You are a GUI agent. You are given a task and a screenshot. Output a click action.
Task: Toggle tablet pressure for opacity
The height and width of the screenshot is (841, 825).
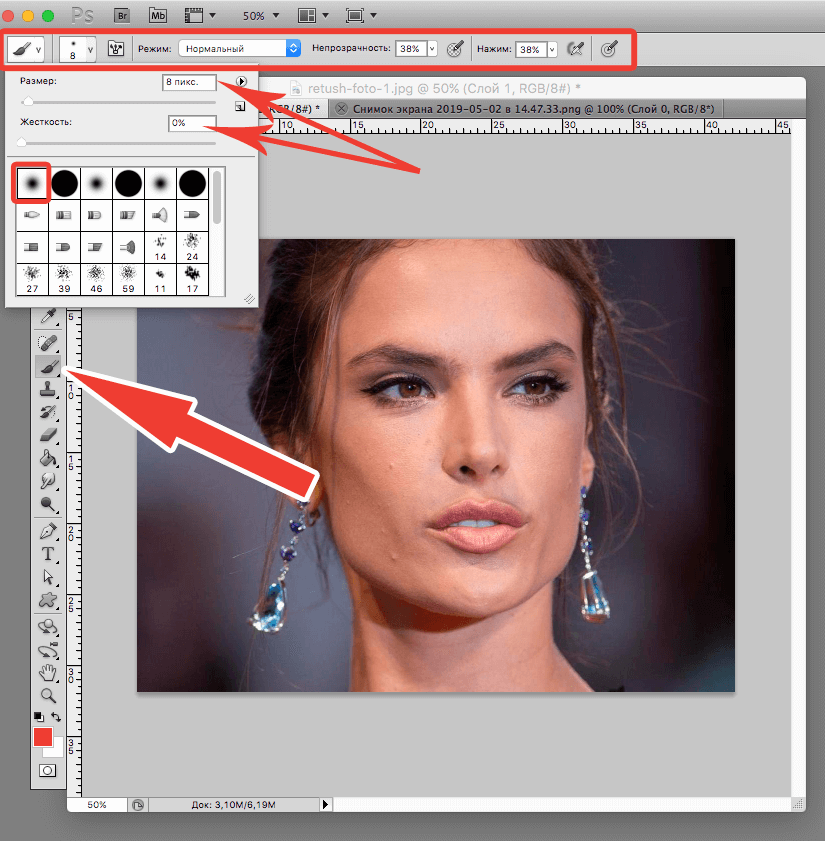click(455, 49)
